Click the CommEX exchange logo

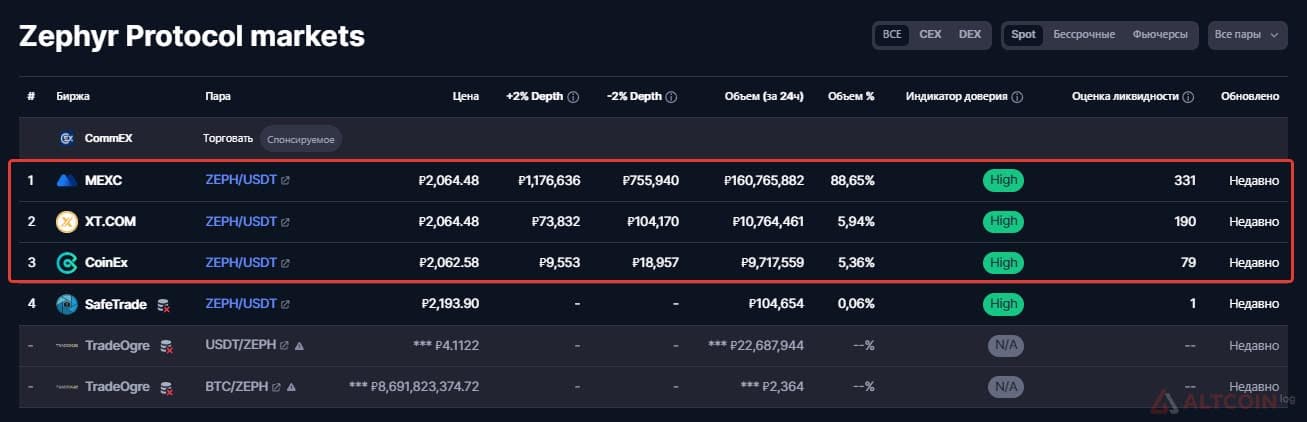point(67,138)
